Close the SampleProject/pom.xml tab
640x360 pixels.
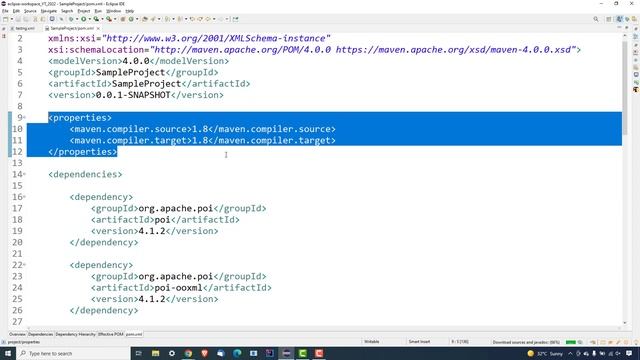[98, 28]
